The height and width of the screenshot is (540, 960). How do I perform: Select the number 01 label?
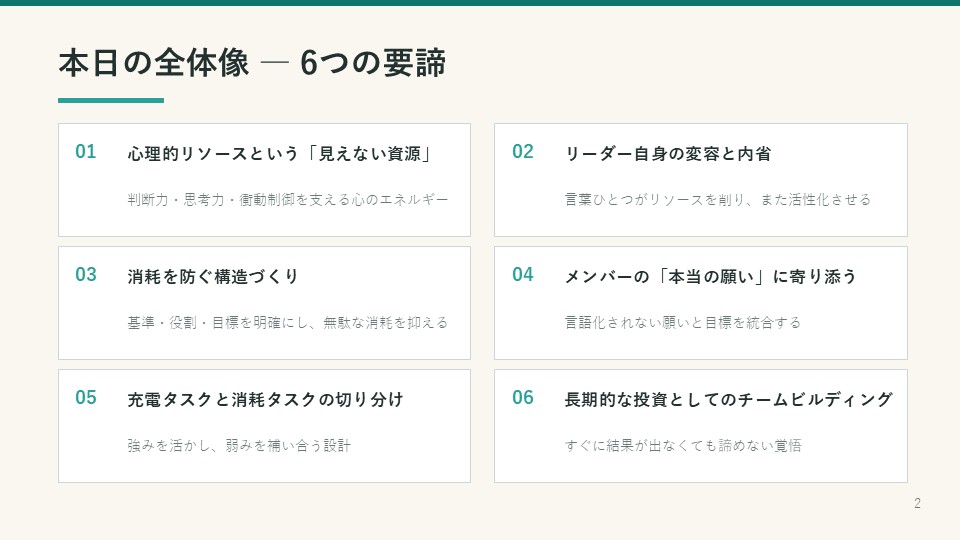[x=86, y=152]
